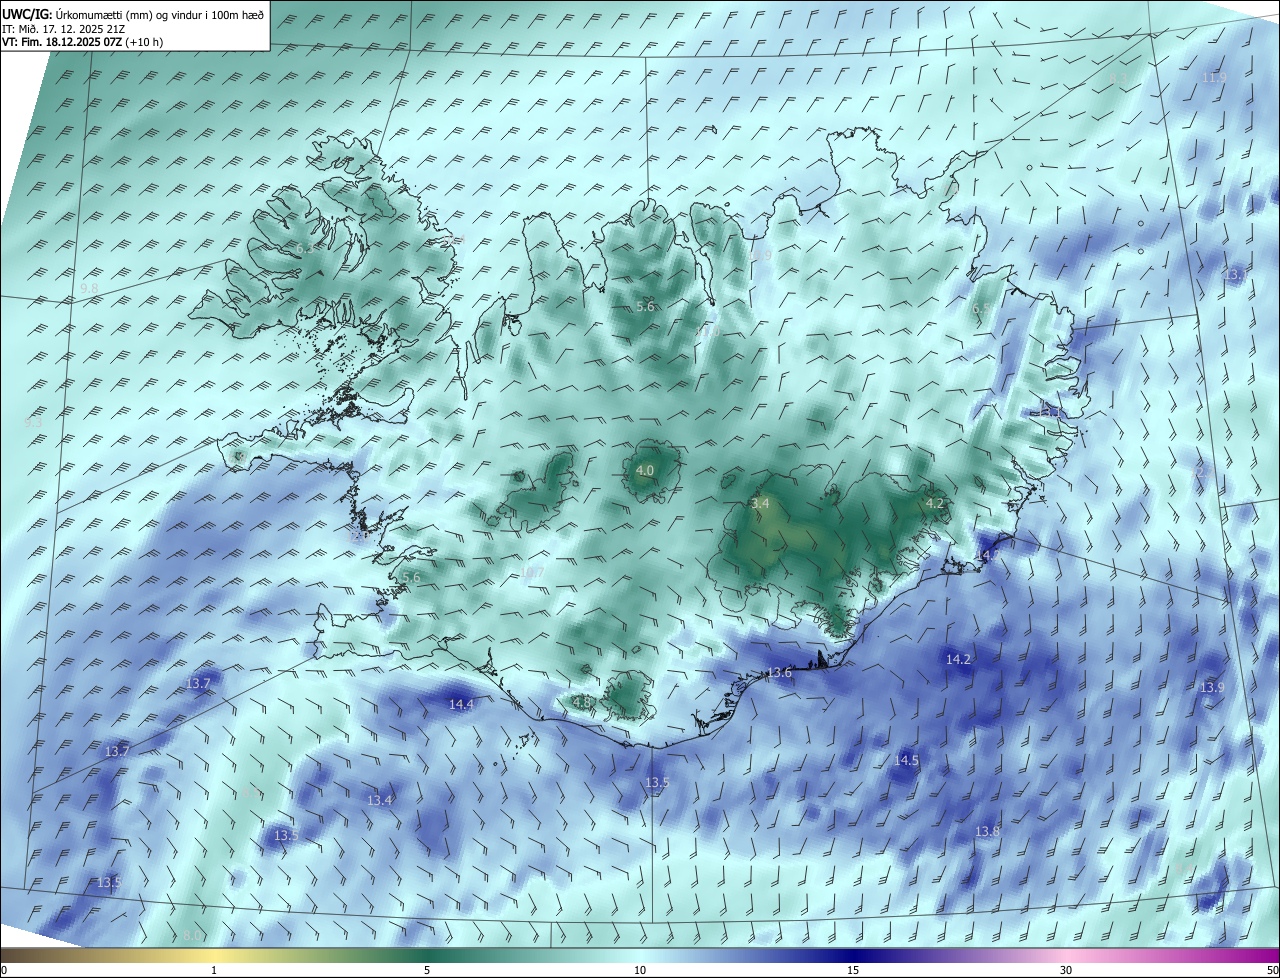
Task: Click the 4.2 value on eastern Vatnajökull
Action: (935, 503)
